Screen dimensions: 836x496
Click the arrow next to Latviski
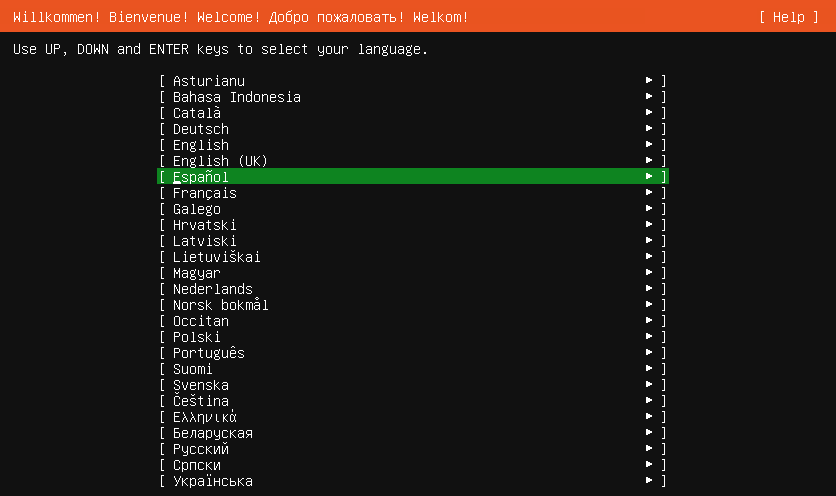[x=649, y=240]
